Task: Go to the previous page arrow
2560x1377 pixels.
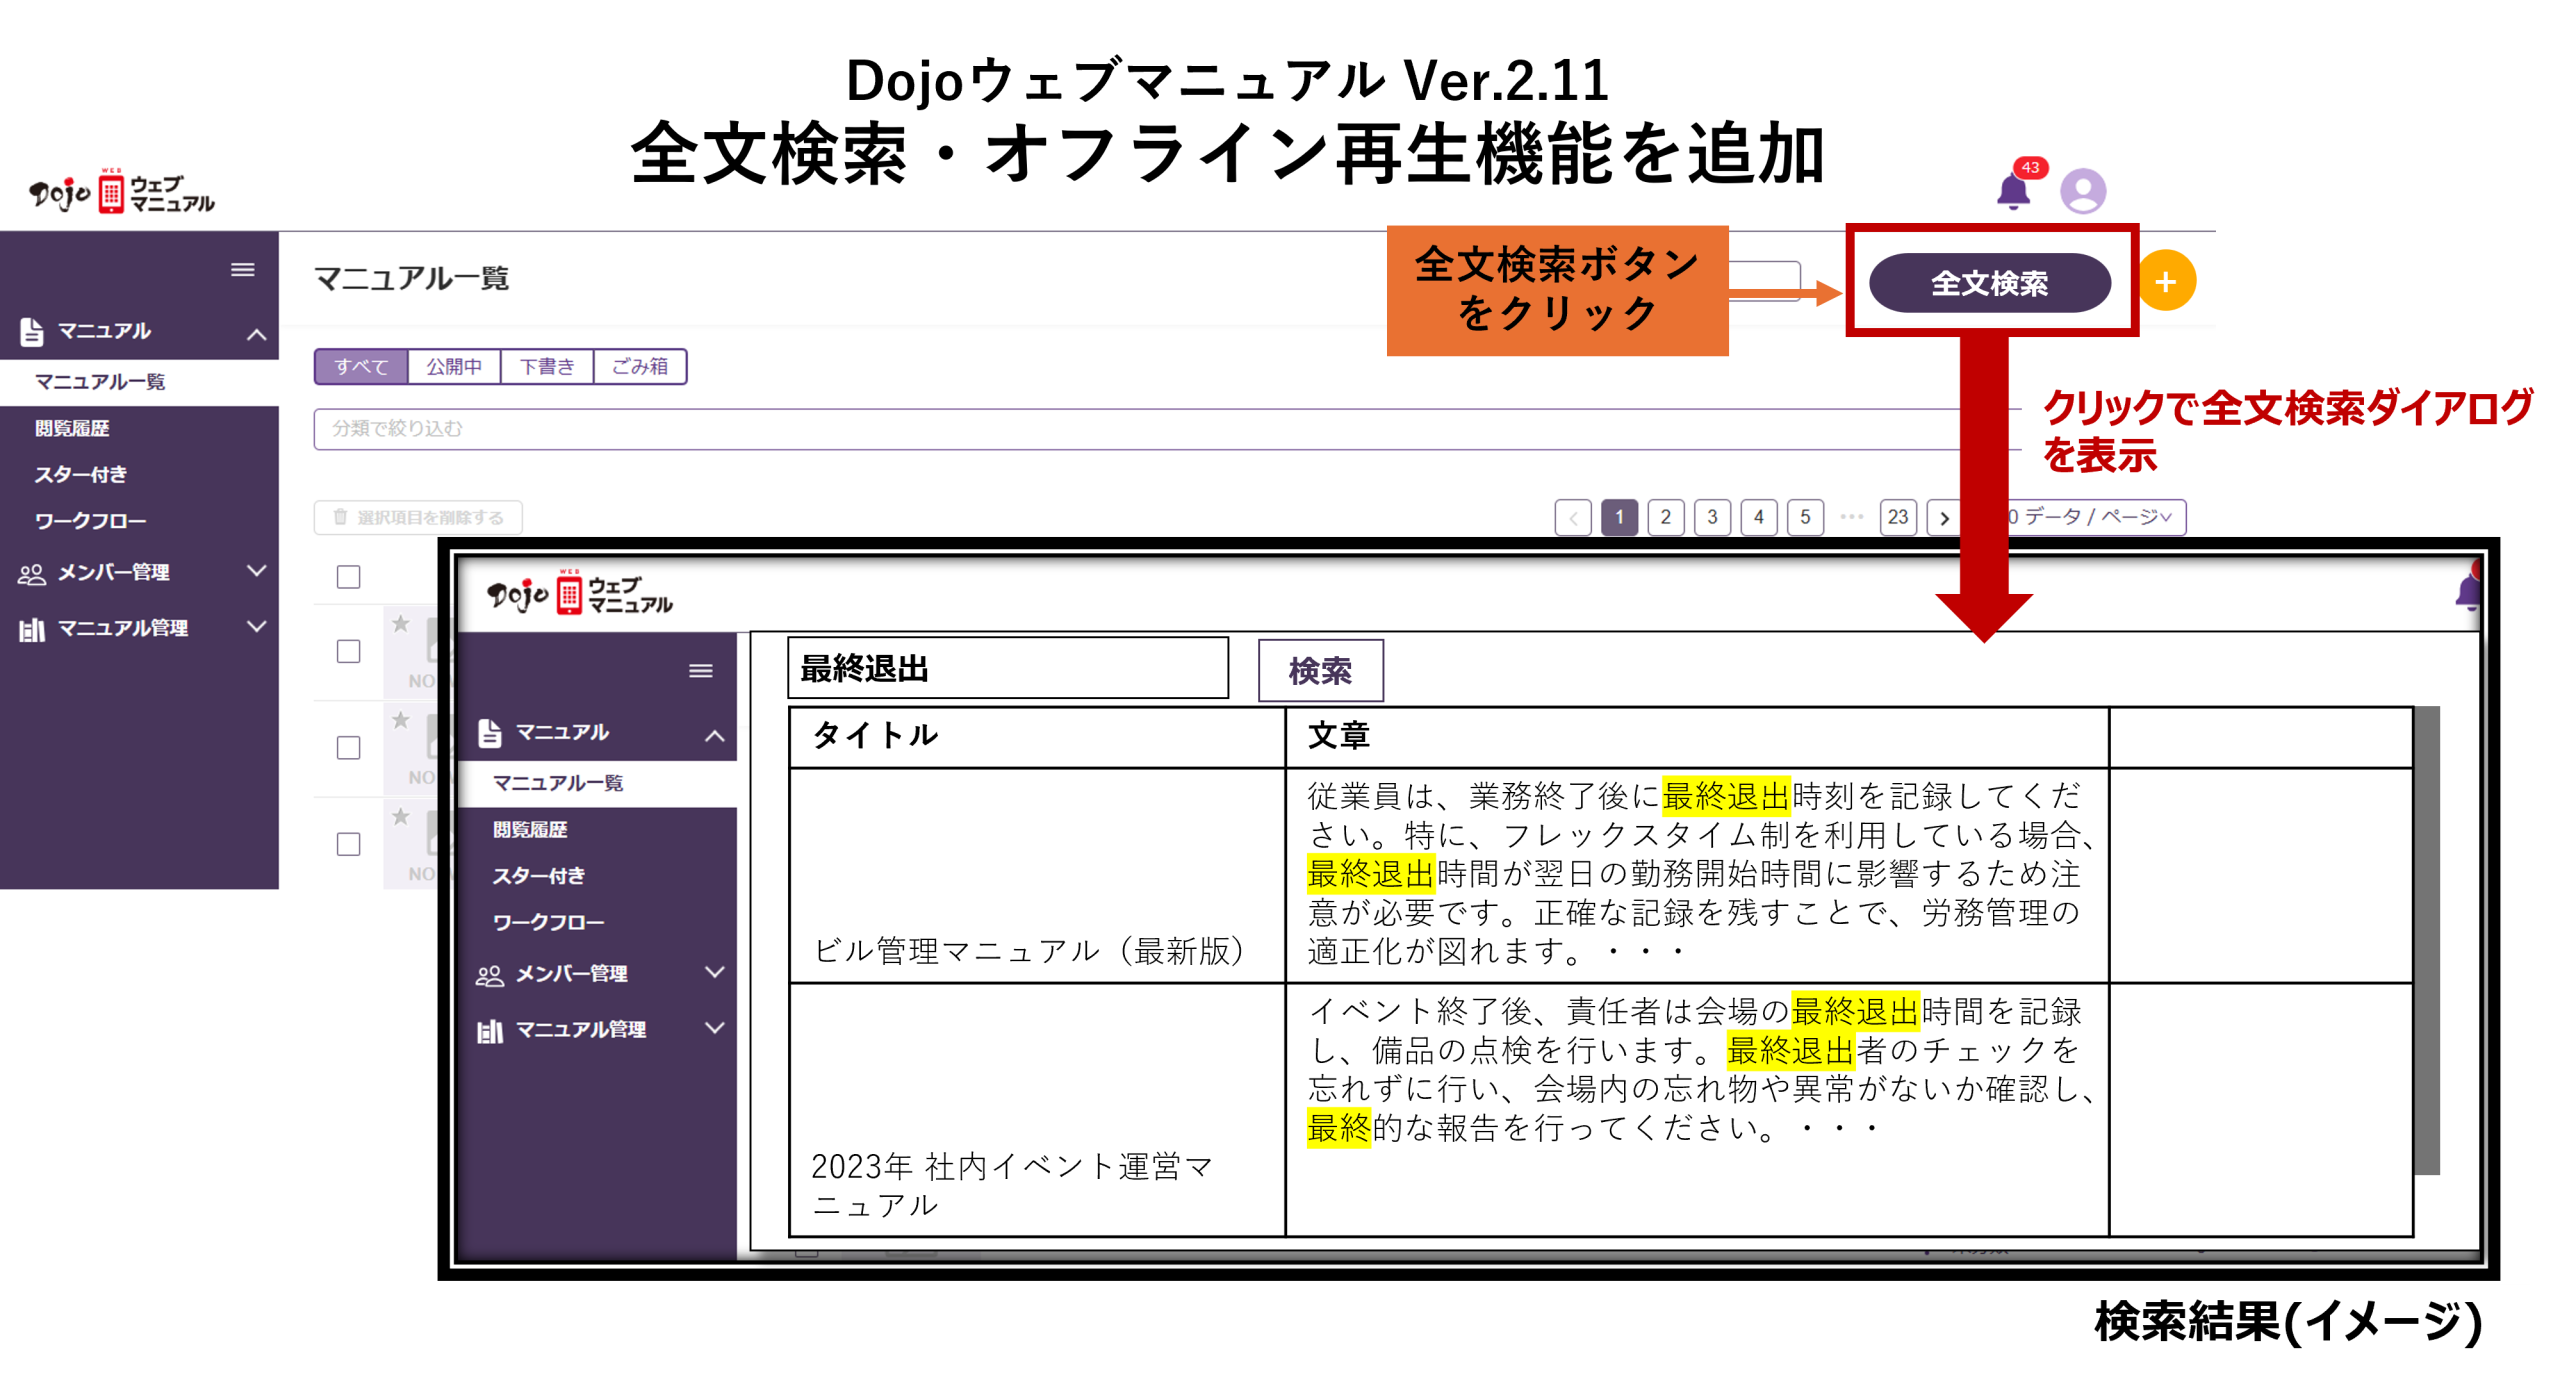Action: tap(1573, 517)
